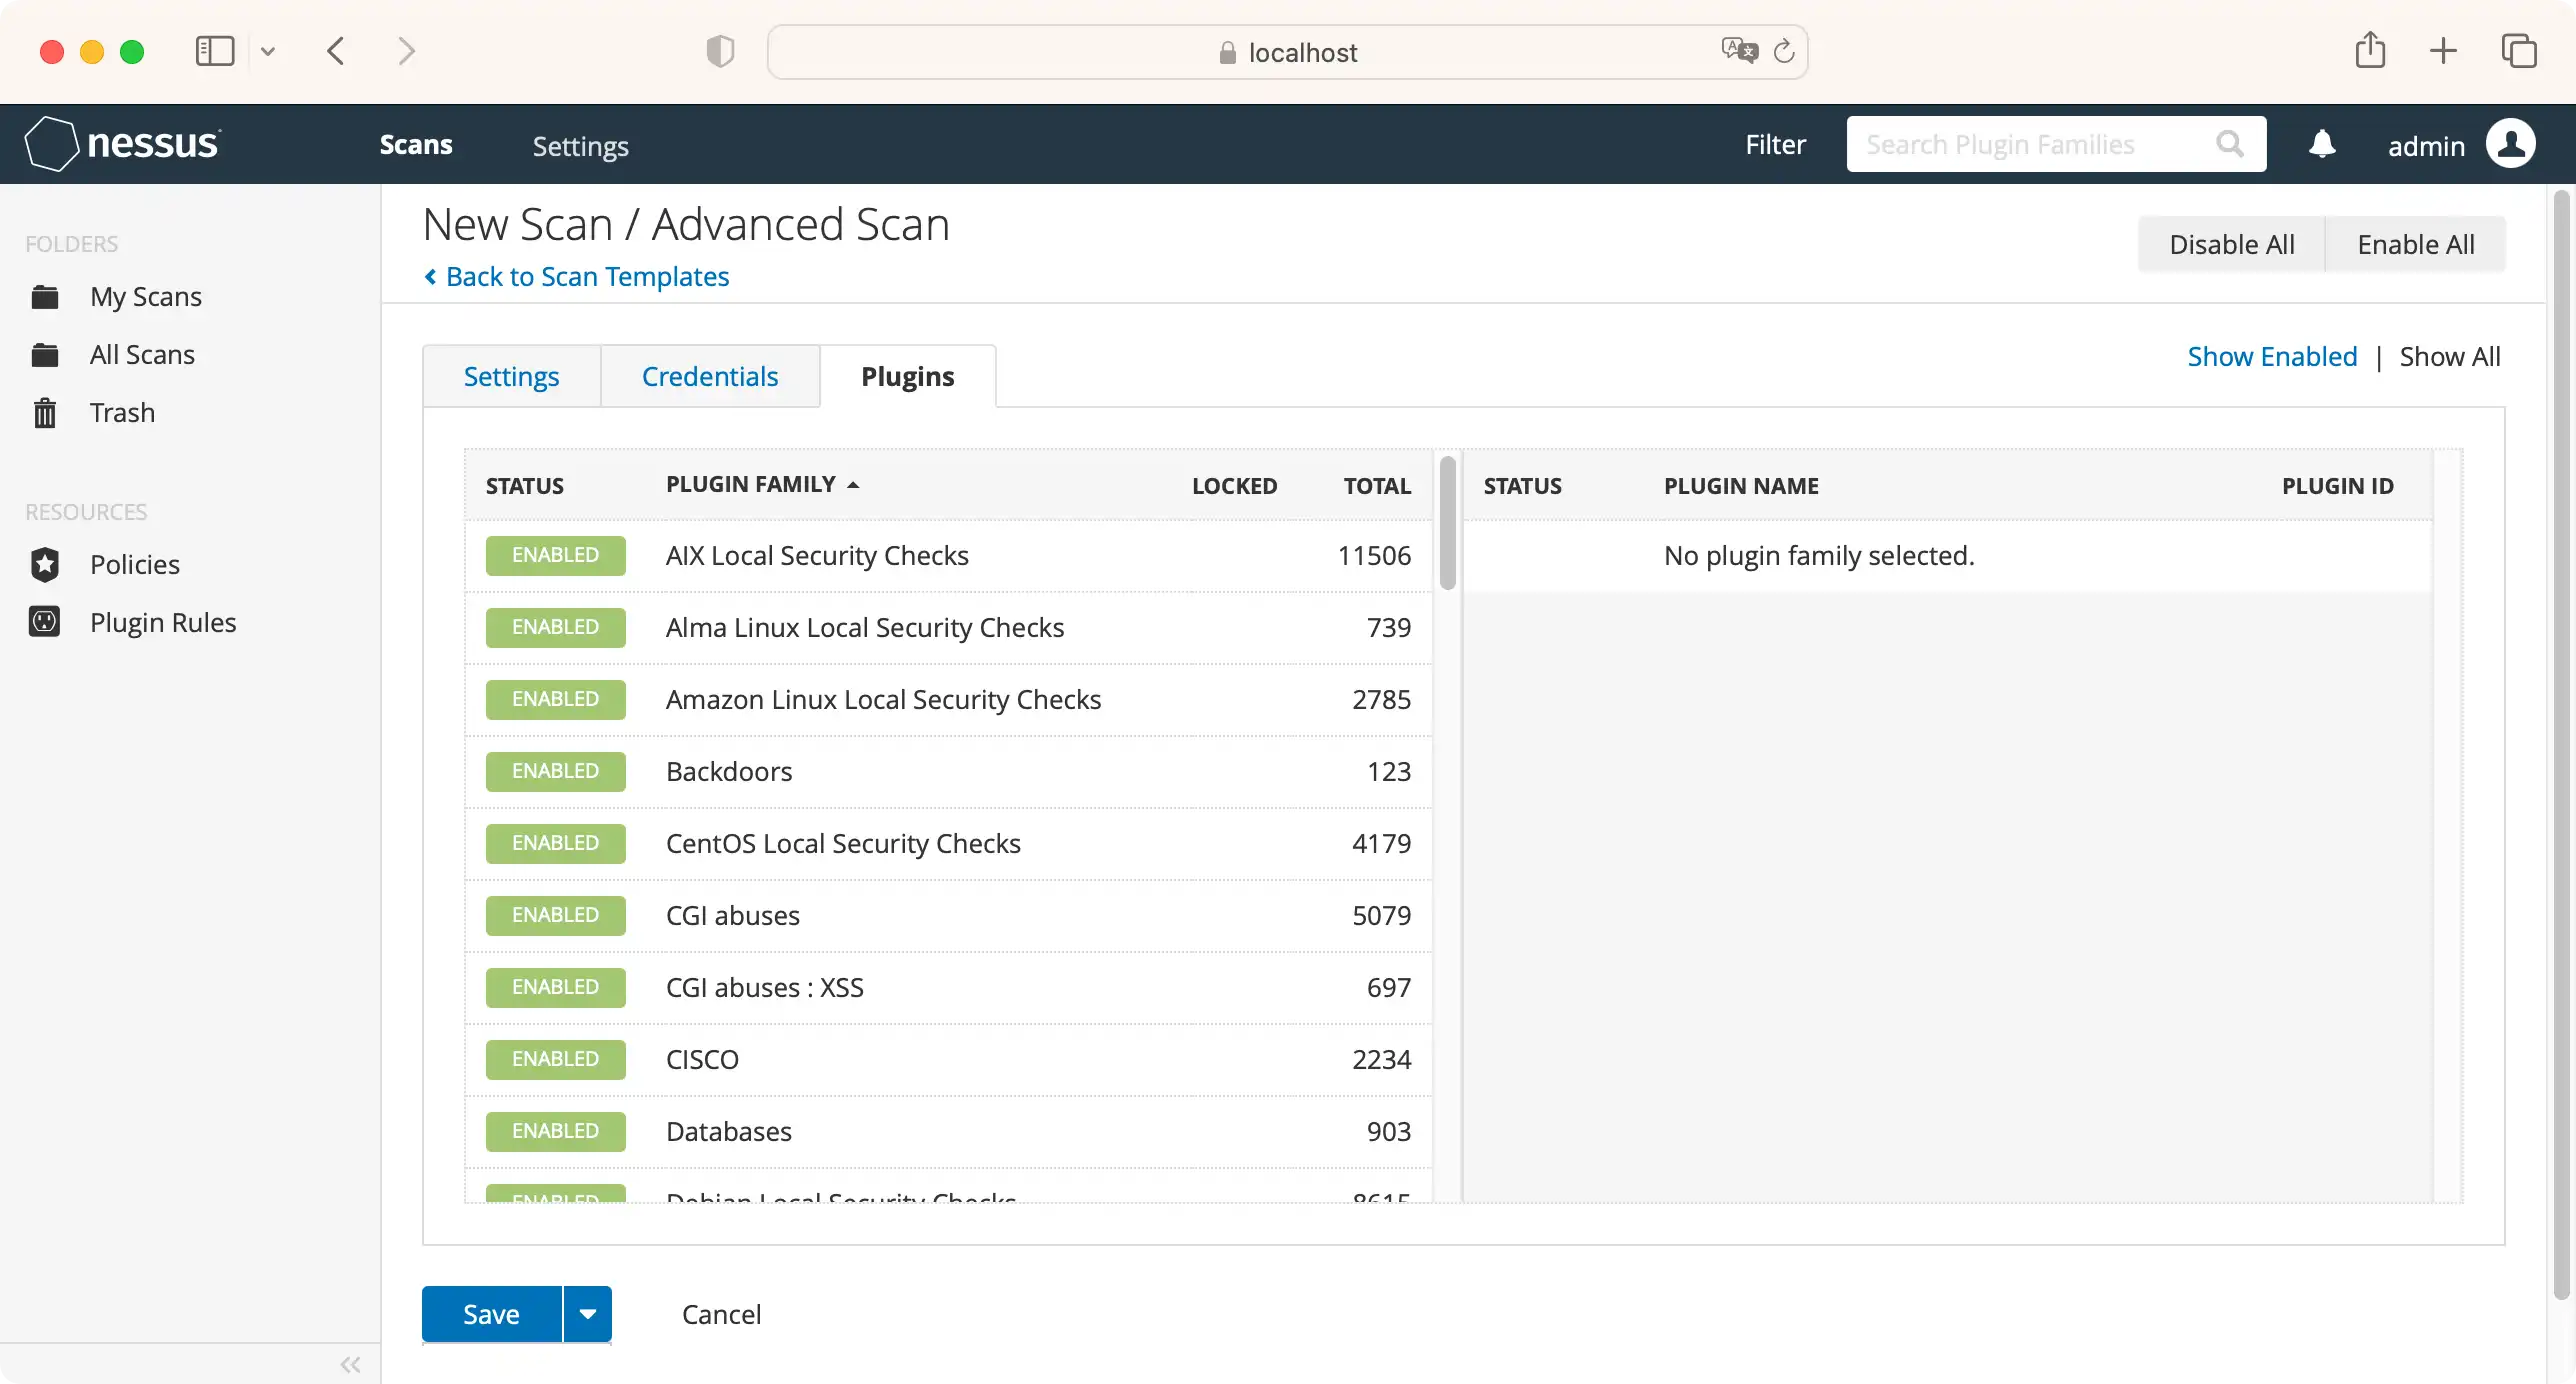Click PLUGIN FAMILY sort column header
Image resolution: width=2576 pixels, height=1384 pixels.
[x=762, y=484]
